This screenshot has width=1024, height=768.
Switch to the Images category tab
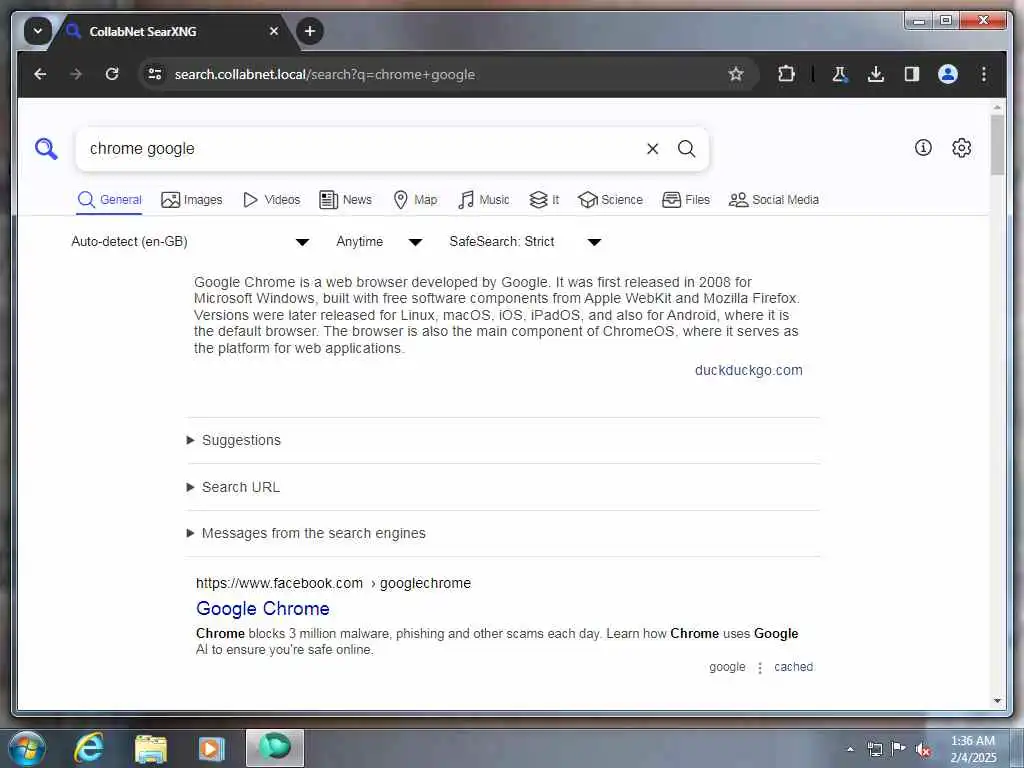pos(191,200)
